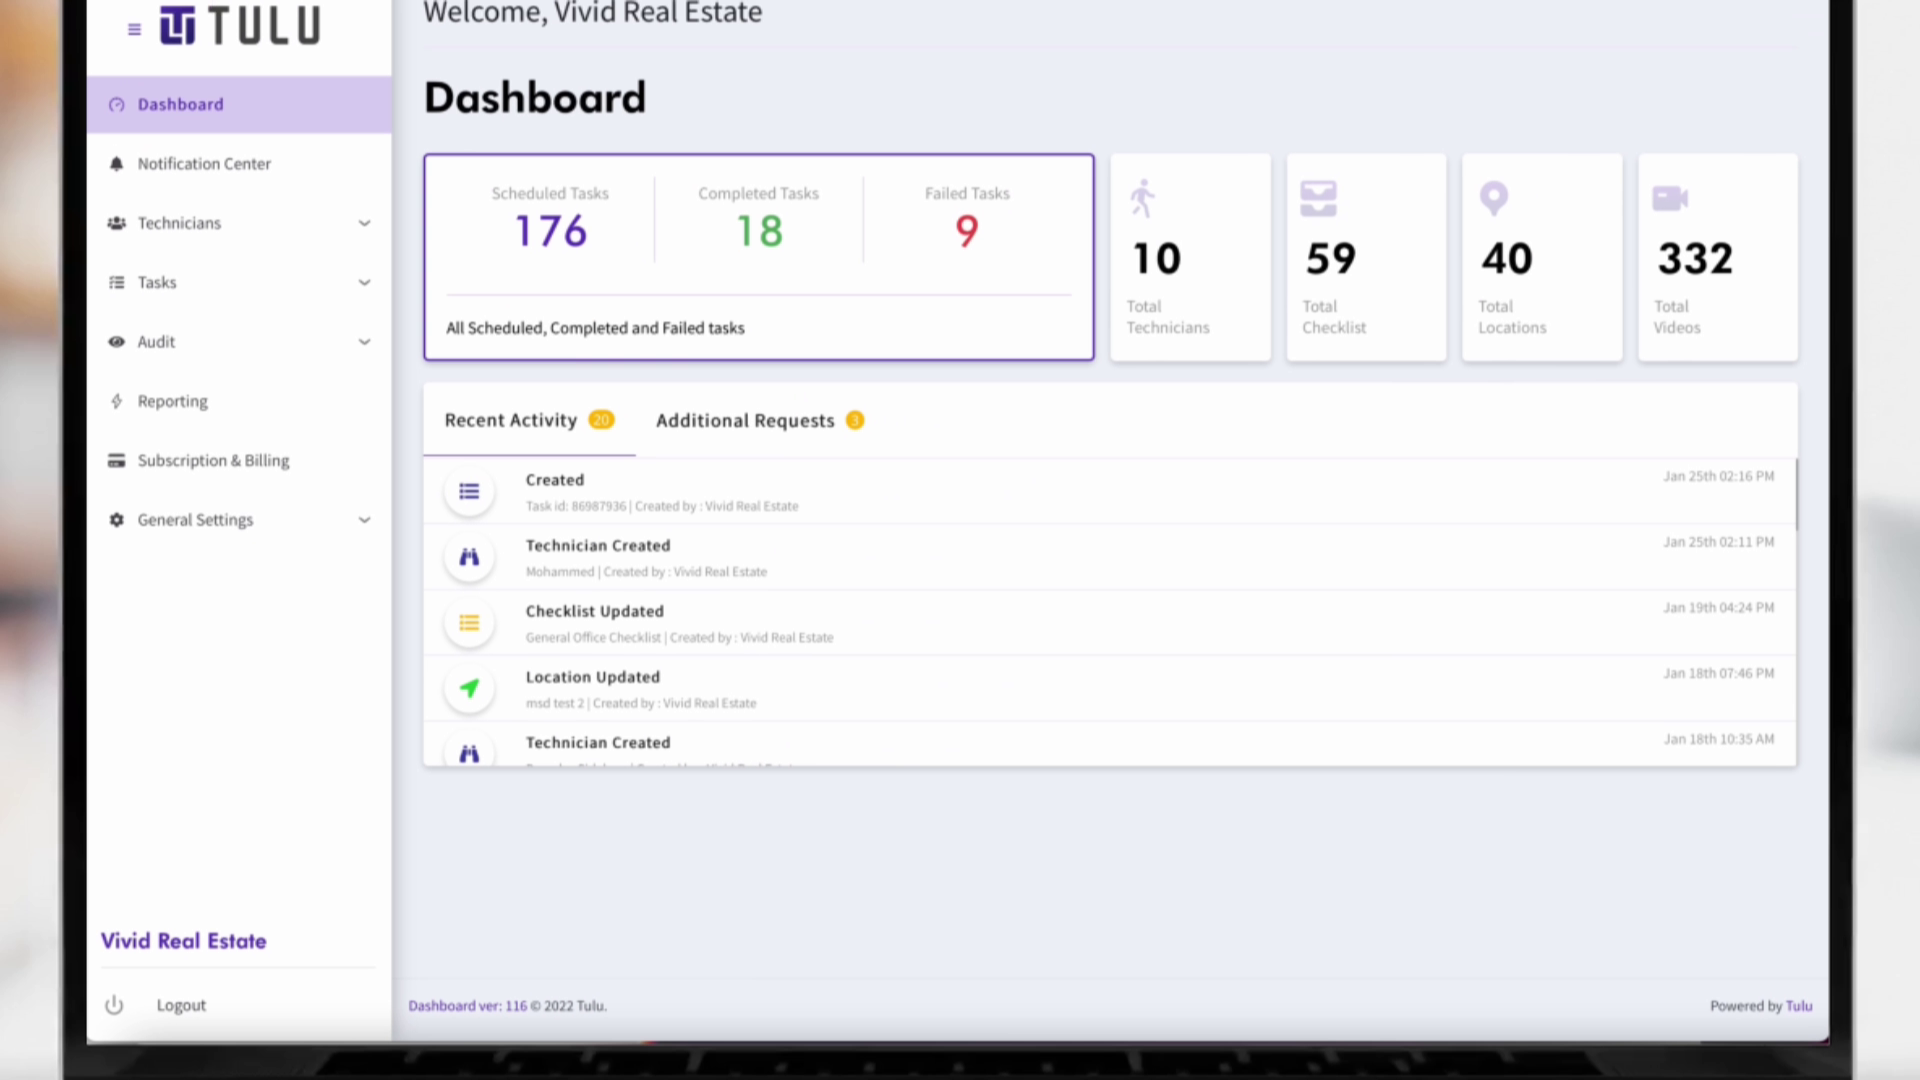This screenshot has width=1920, height=1080.
Task: Click the Dashboard gauge icon in sidebar
Action: (x=117, y=104)
